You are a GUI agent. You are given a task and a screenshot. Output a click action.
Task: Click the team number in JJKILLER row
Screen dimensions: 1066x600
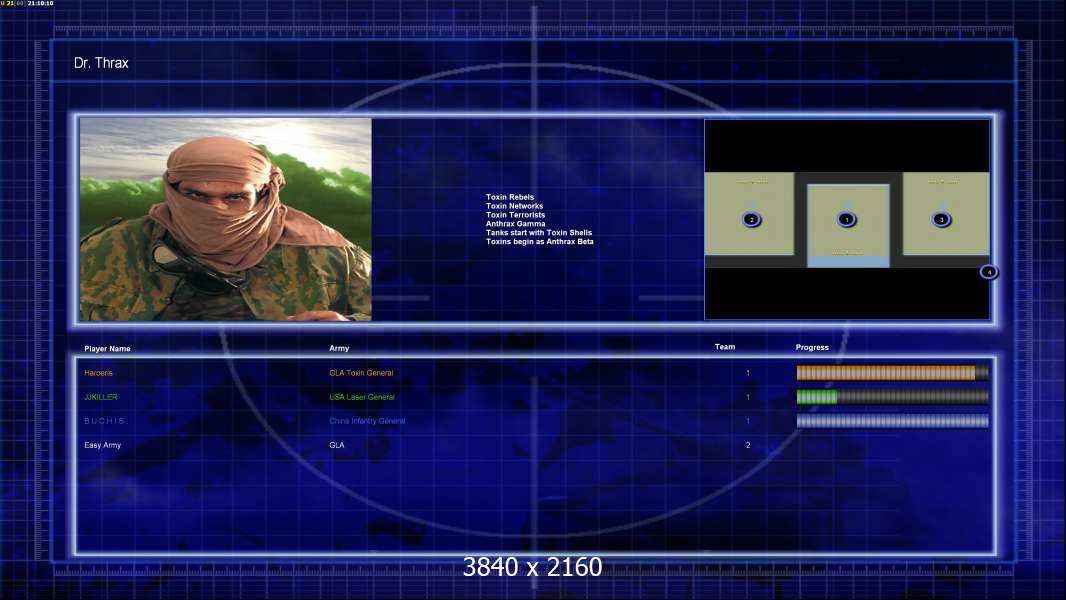pyautogui.click(x=748, y=397)
